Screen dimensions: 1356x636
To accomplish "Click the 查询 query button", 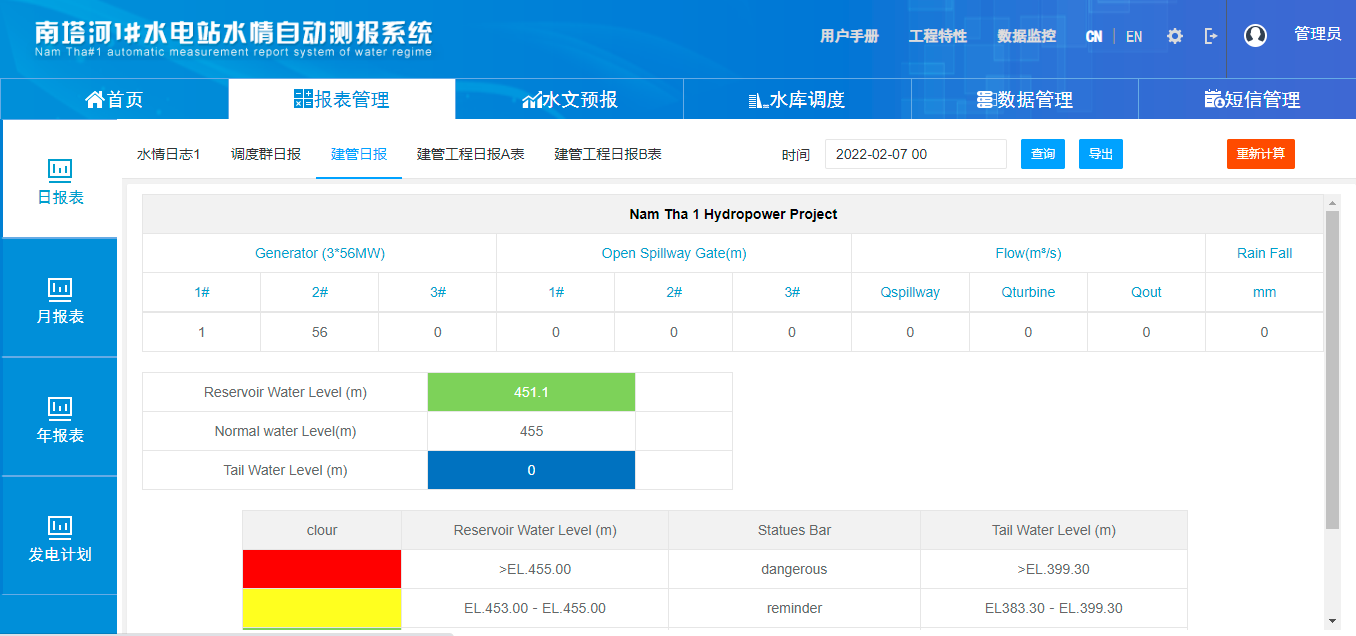I will point(1043,154).
